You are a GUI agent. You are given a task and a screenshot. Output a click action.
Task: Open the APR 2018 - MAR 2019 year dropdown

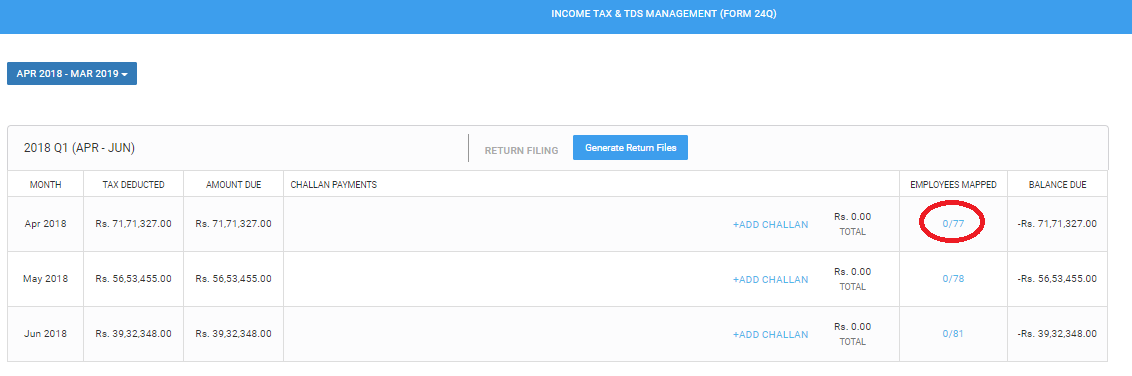(x=72, y=74)
